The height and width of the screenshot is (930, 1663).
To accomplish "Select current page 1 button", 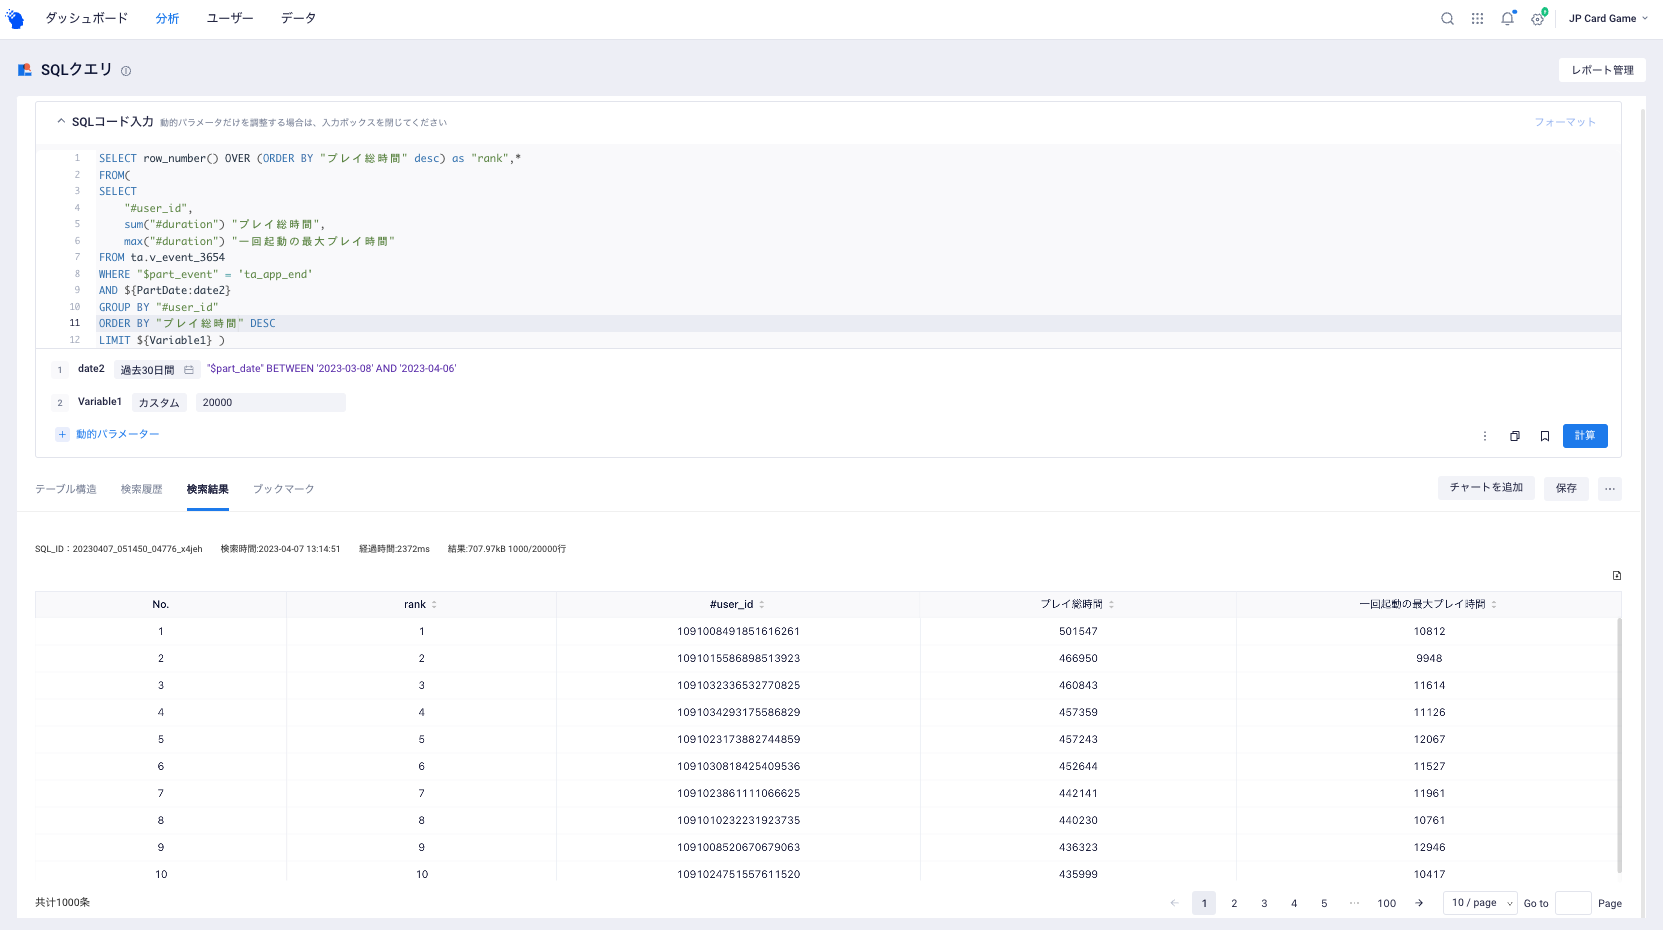I will [x=1204, y=903].
